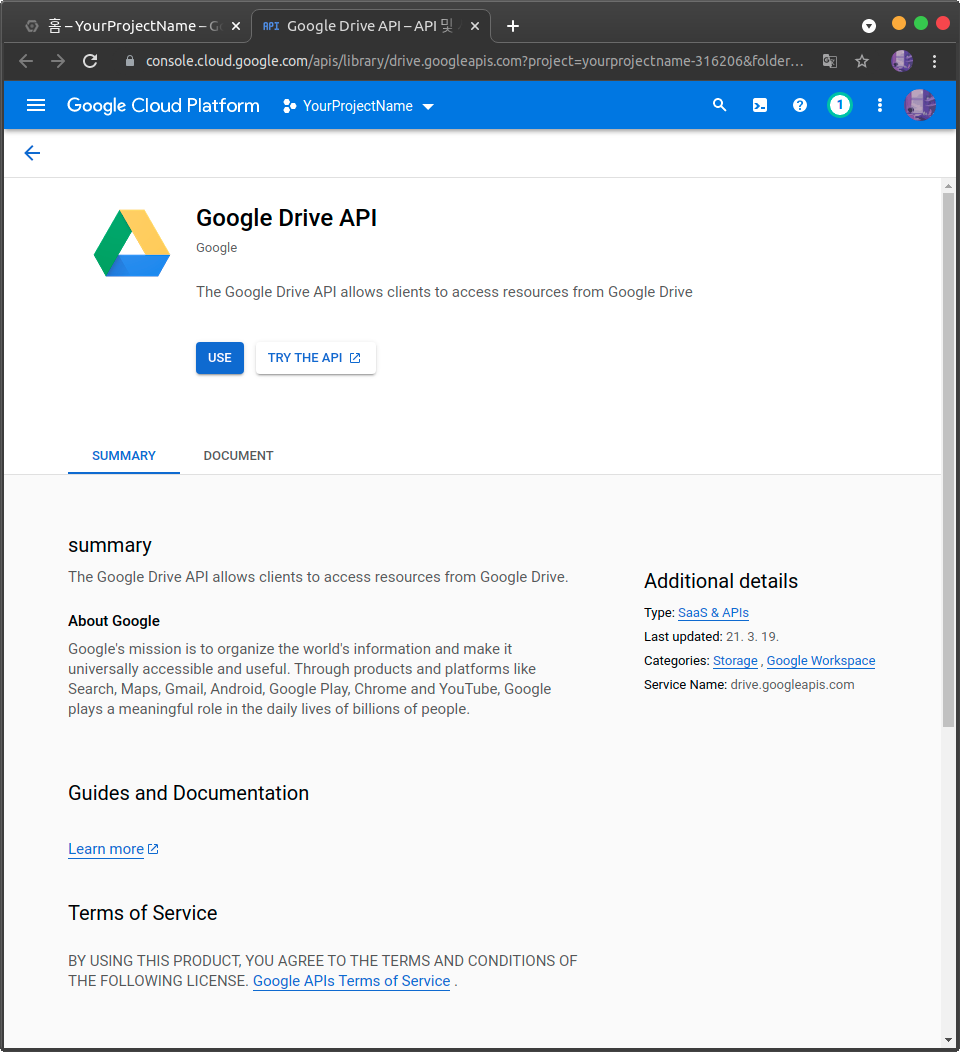The height and width of the screenshot is (1052, 960).
Task: Click the scrollbar down arrow
Action: (x=948, y=1040)
